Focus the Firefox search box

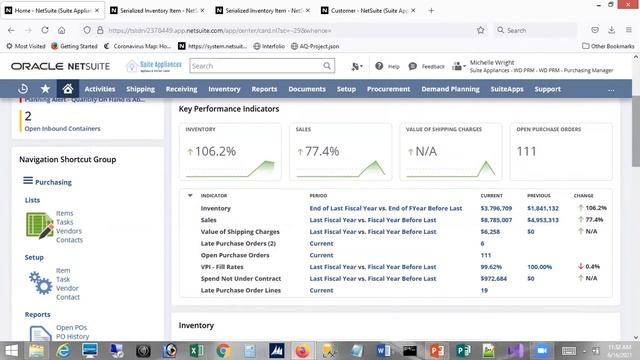[x=536, y=30]
